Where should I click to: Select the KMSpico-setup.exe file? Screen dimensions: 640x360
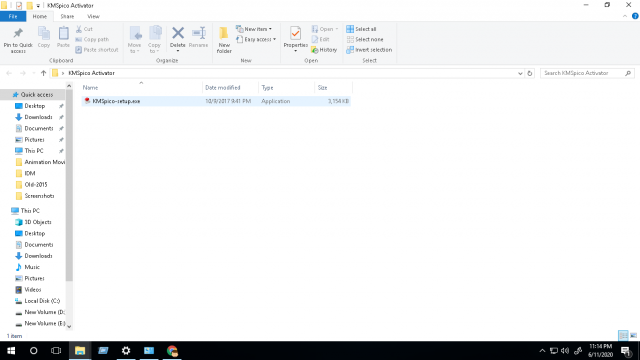tap(216, 101)
